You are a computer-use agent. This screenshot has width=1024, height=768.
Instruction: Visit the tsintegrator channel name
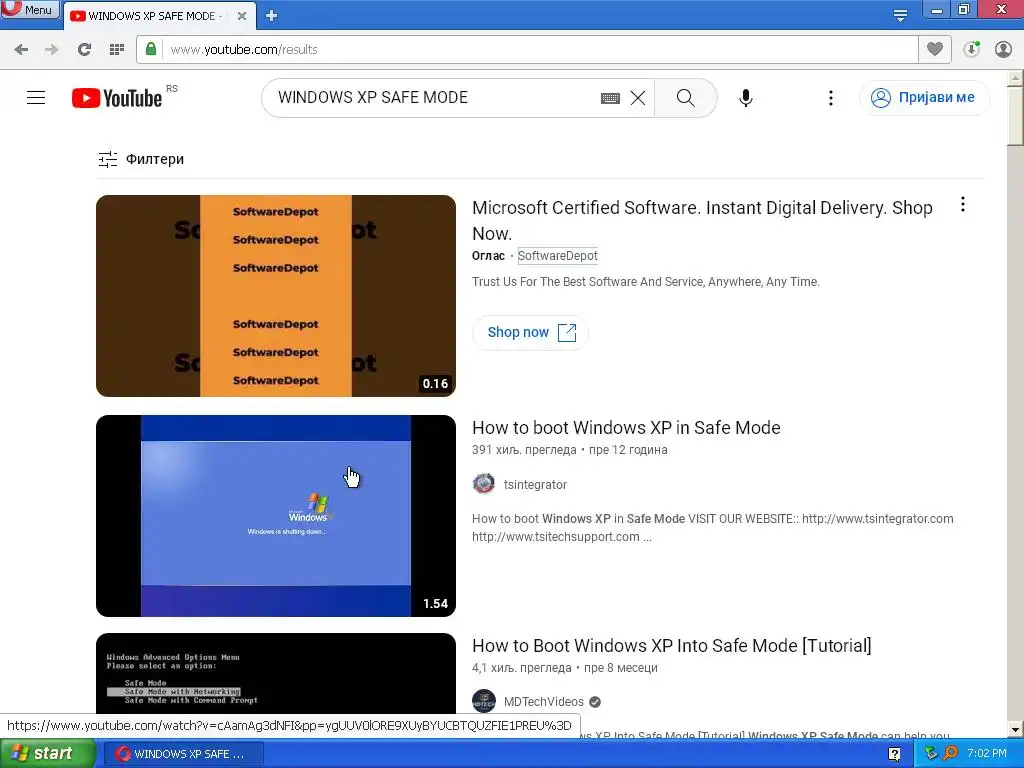click(536, 485)
